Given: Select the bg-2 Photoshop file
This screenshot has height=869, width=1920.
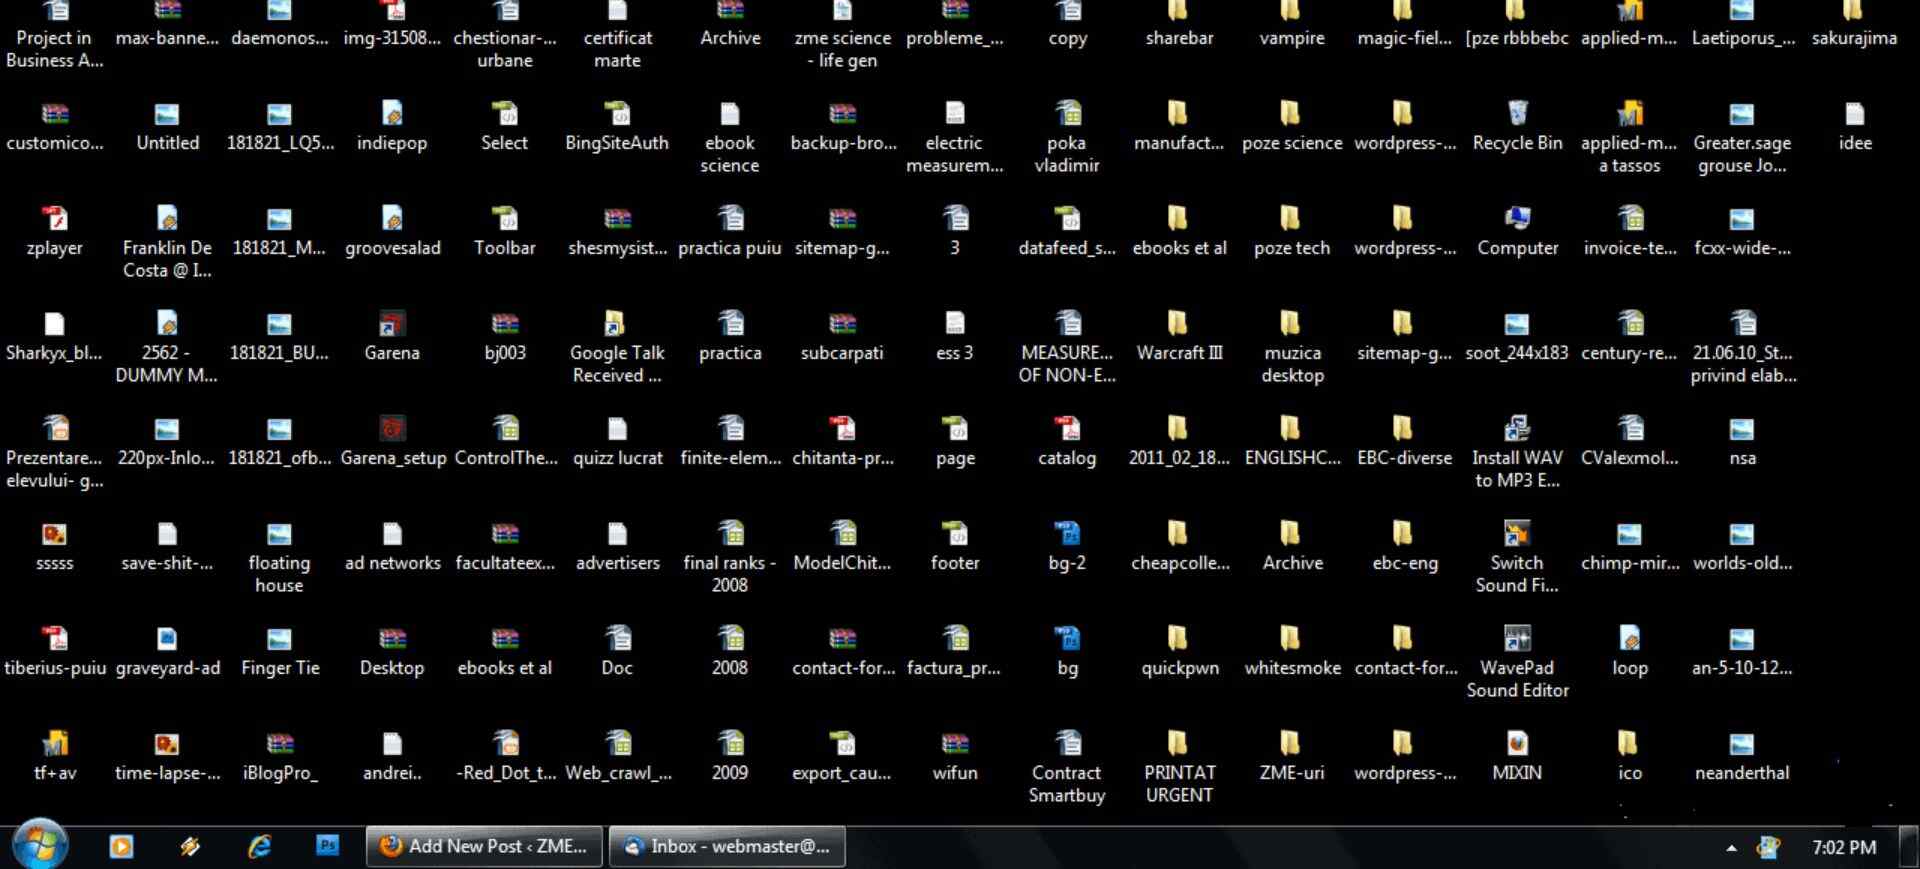Looking at the screenshot, I should click(x=1067, y=546).
